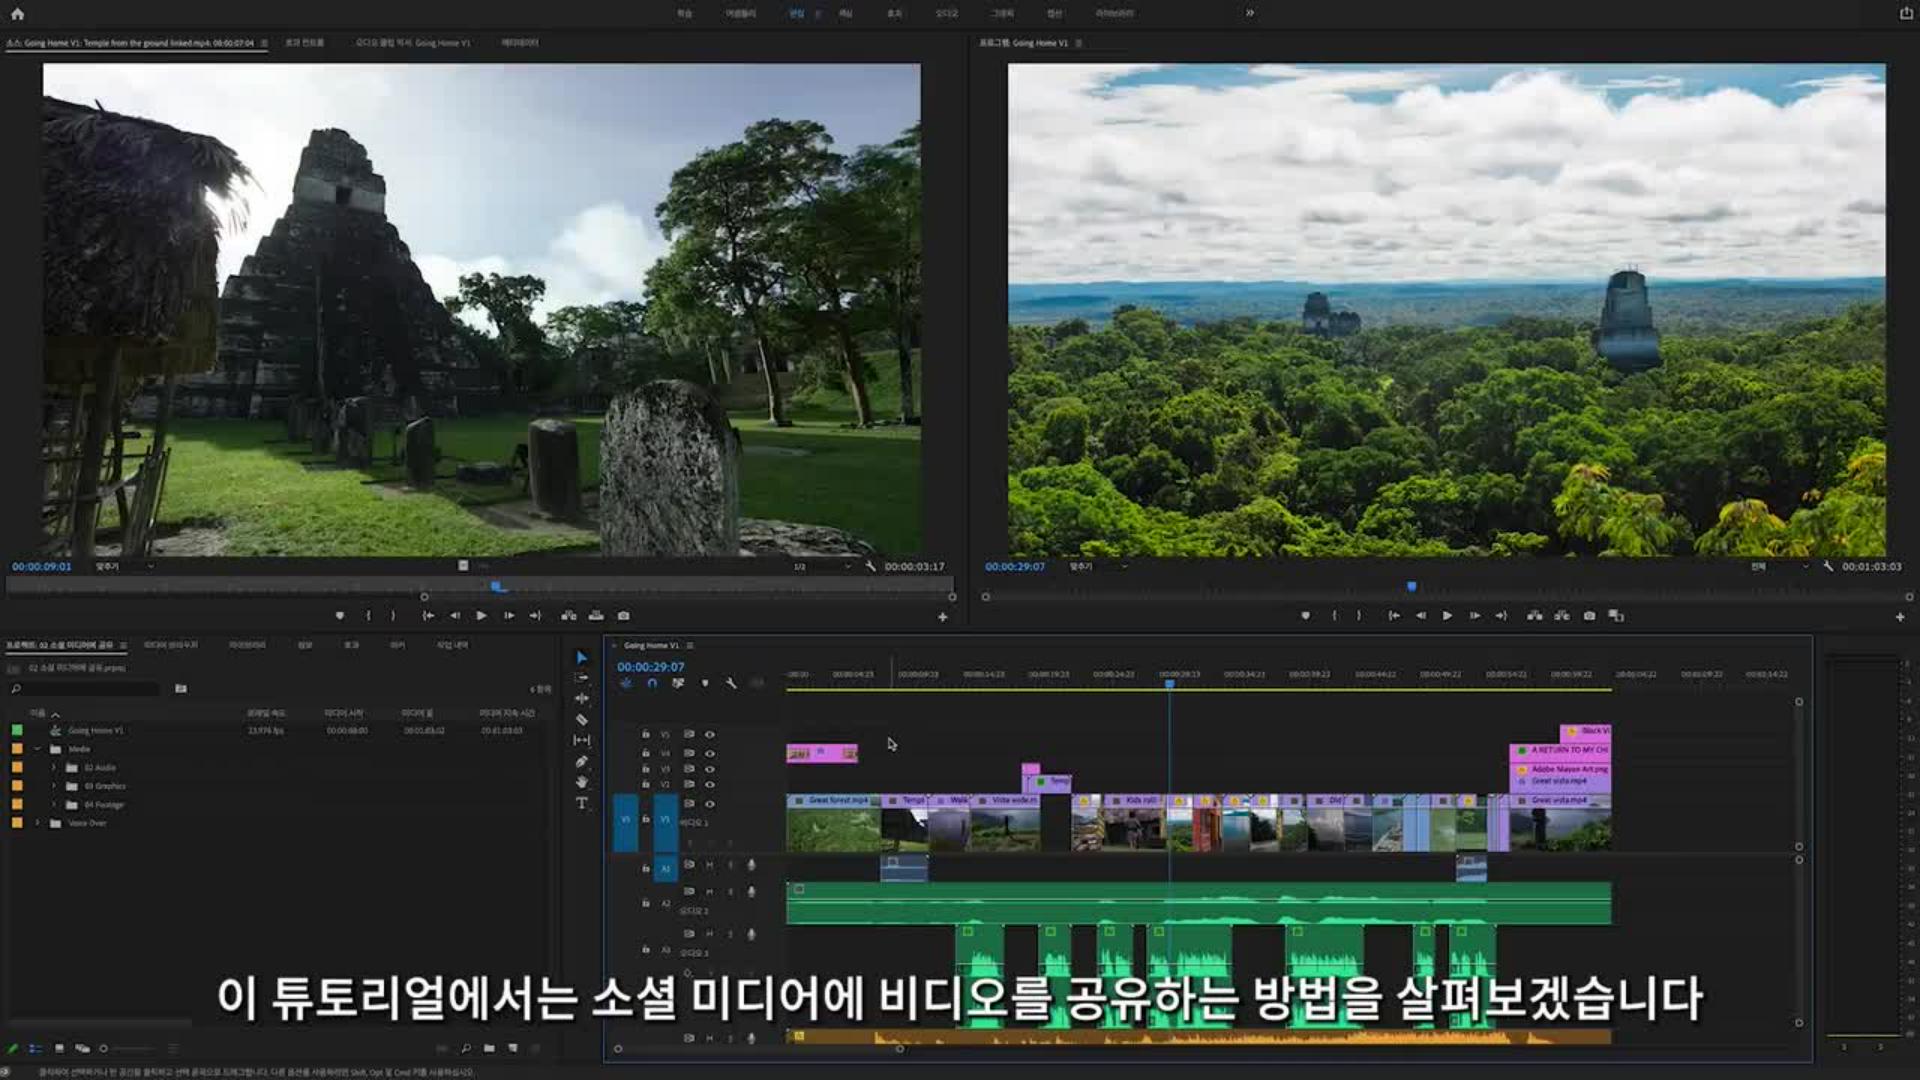Toggle snap magnet in timeline

point(652,683)
